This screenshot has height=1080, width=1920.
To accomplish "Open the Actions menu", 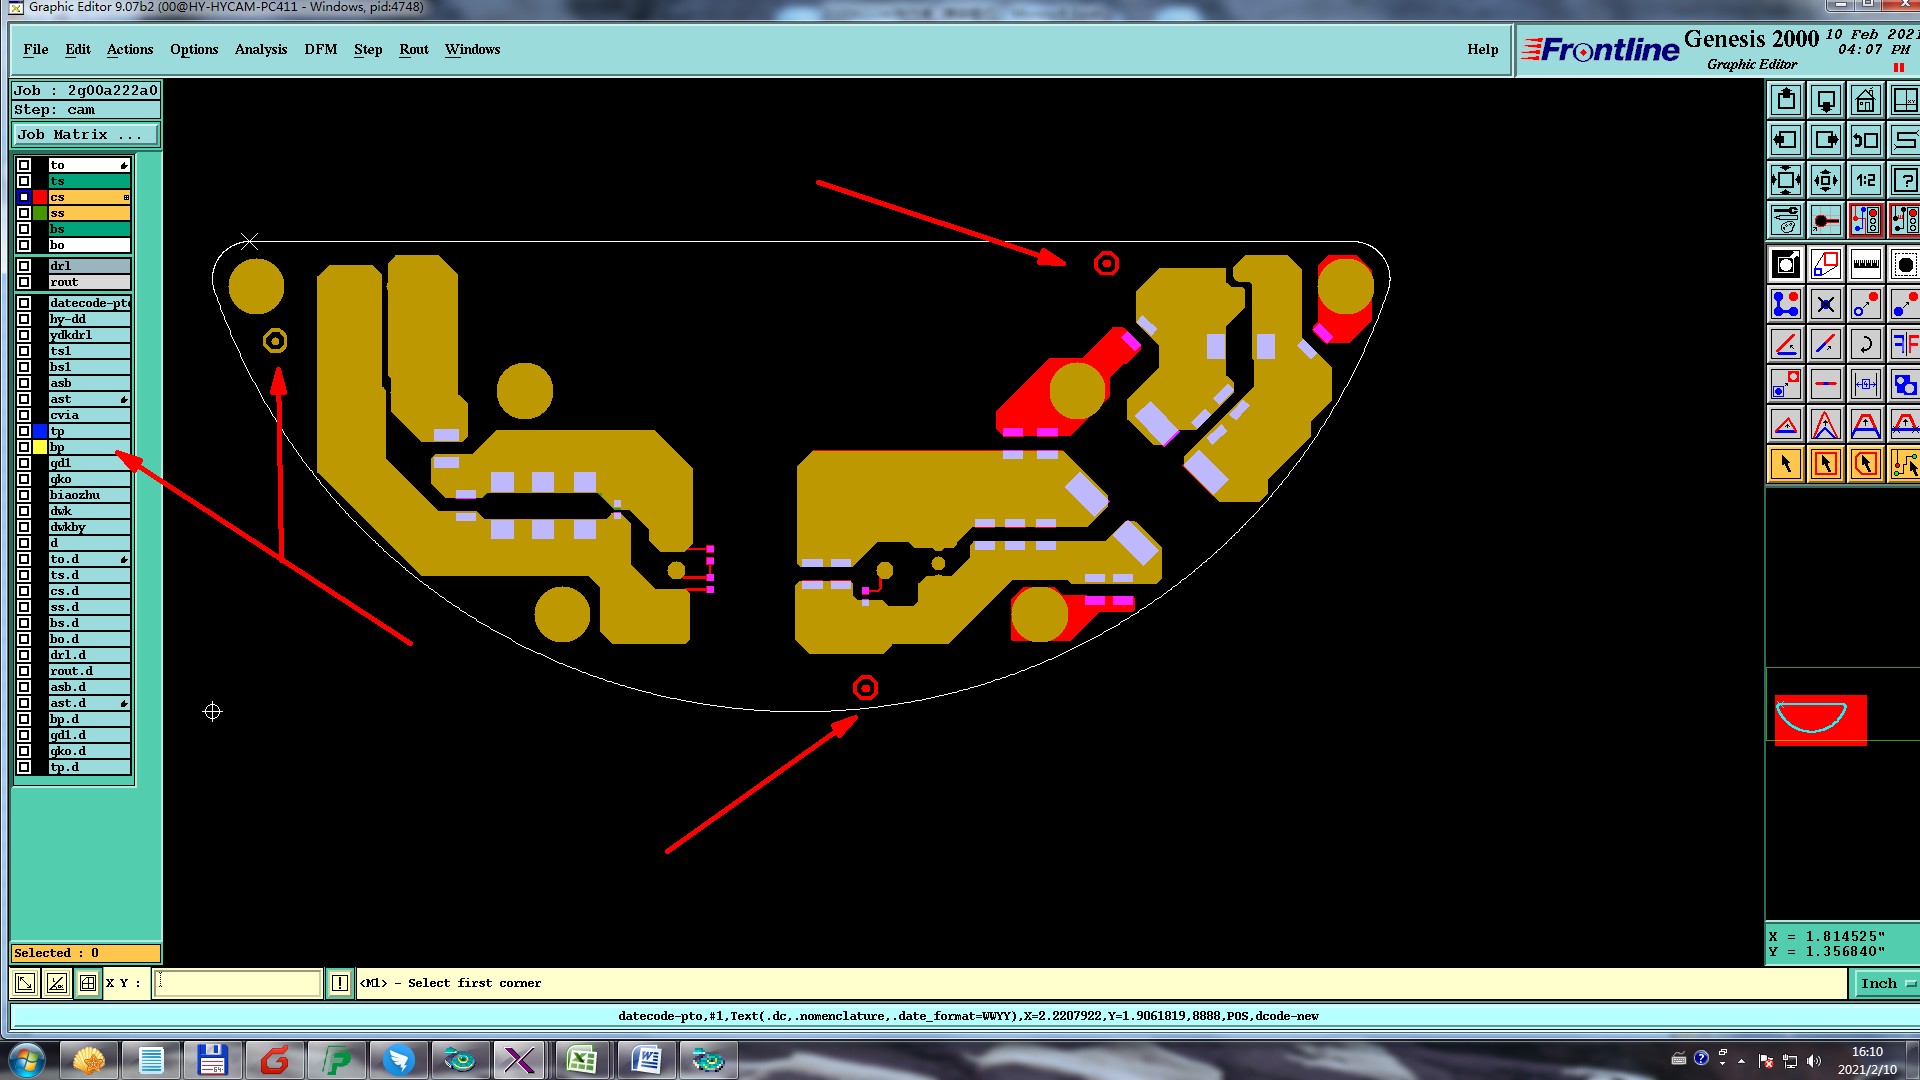I will [x=130, y=49].
